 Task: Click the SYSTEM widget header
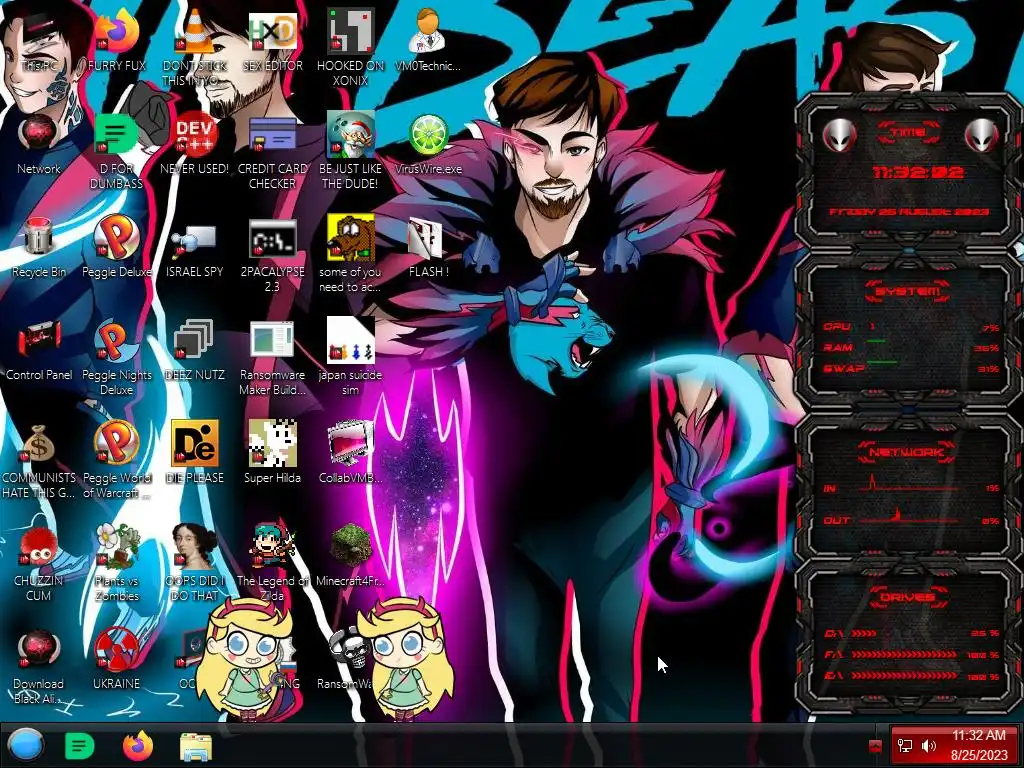[x=908, y=291]
